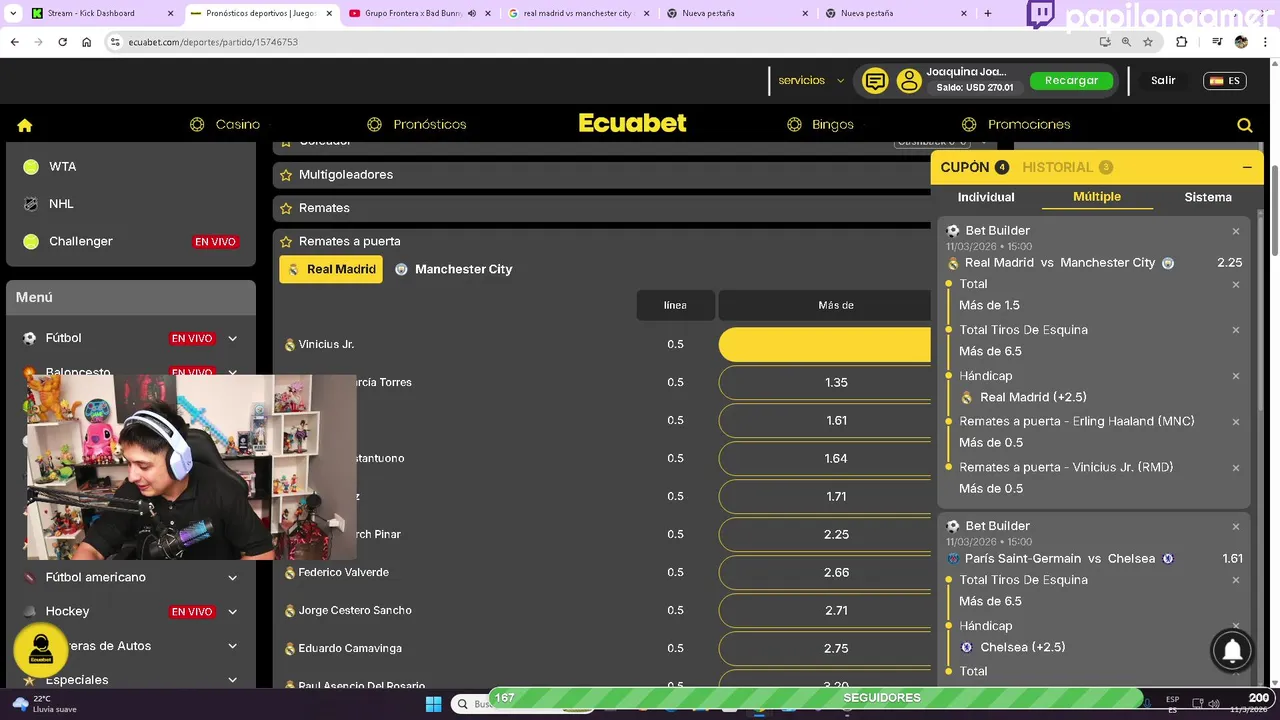This screenshot has width=1280, height=720.
Task: Switch coupon to Múltiple tab
Action: (x=1097, y=197)
